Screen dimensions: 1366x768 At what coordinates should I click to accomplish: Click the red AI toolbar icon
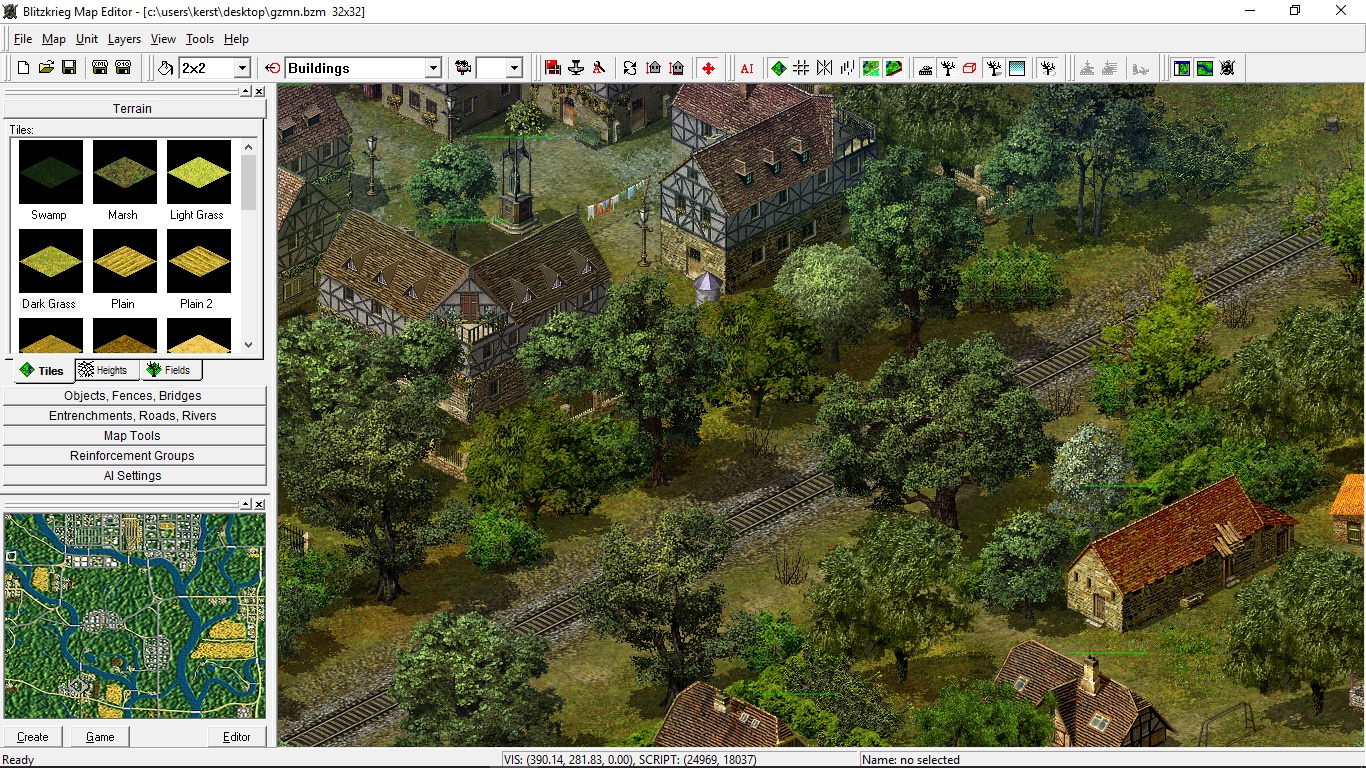pyautogui.click(x=747, y=68)
